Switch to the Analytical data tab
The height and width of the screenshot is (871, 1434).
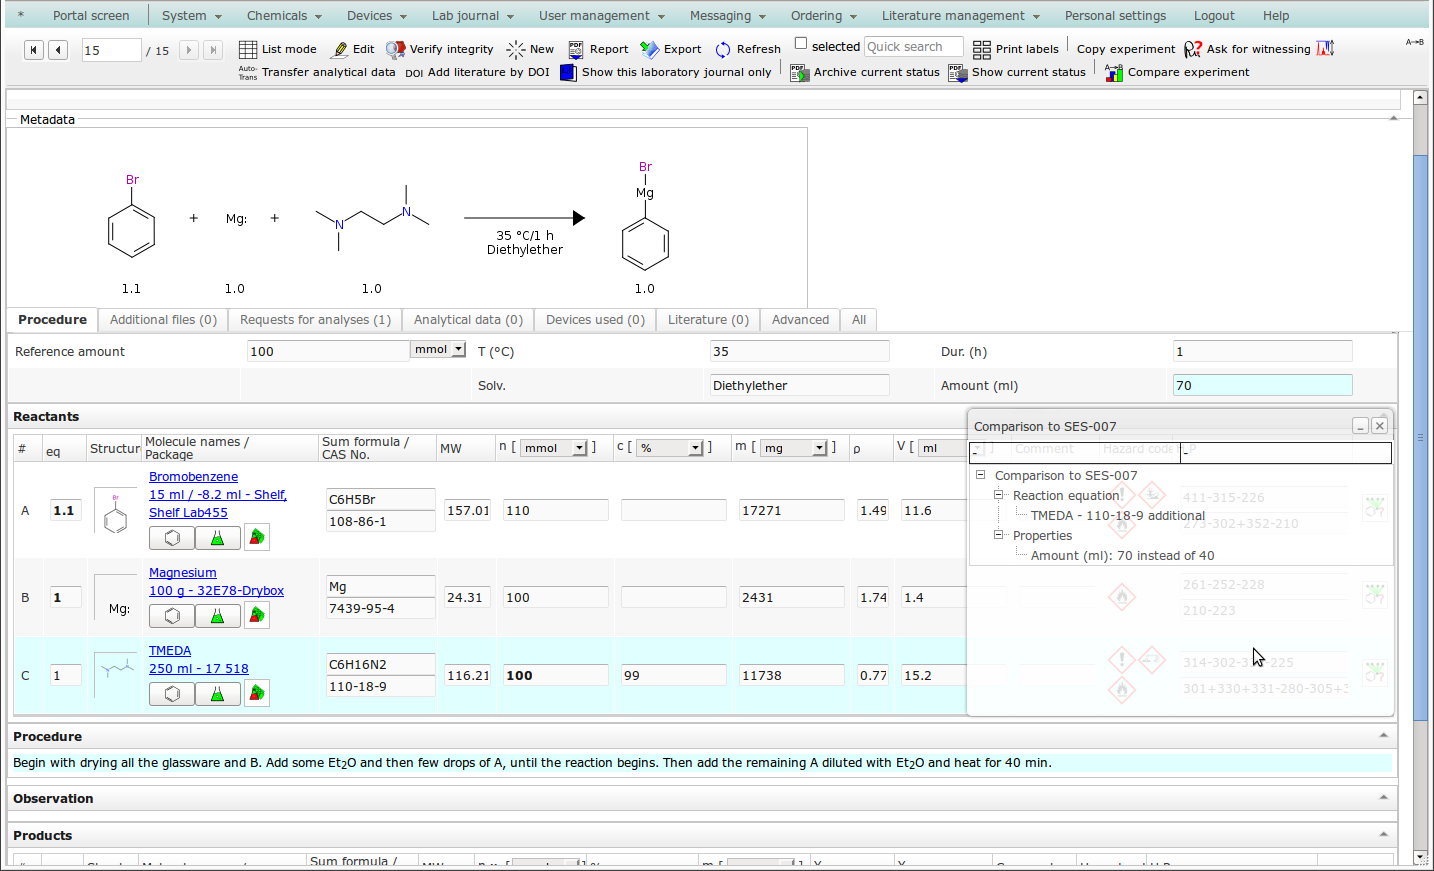[468, 320]
